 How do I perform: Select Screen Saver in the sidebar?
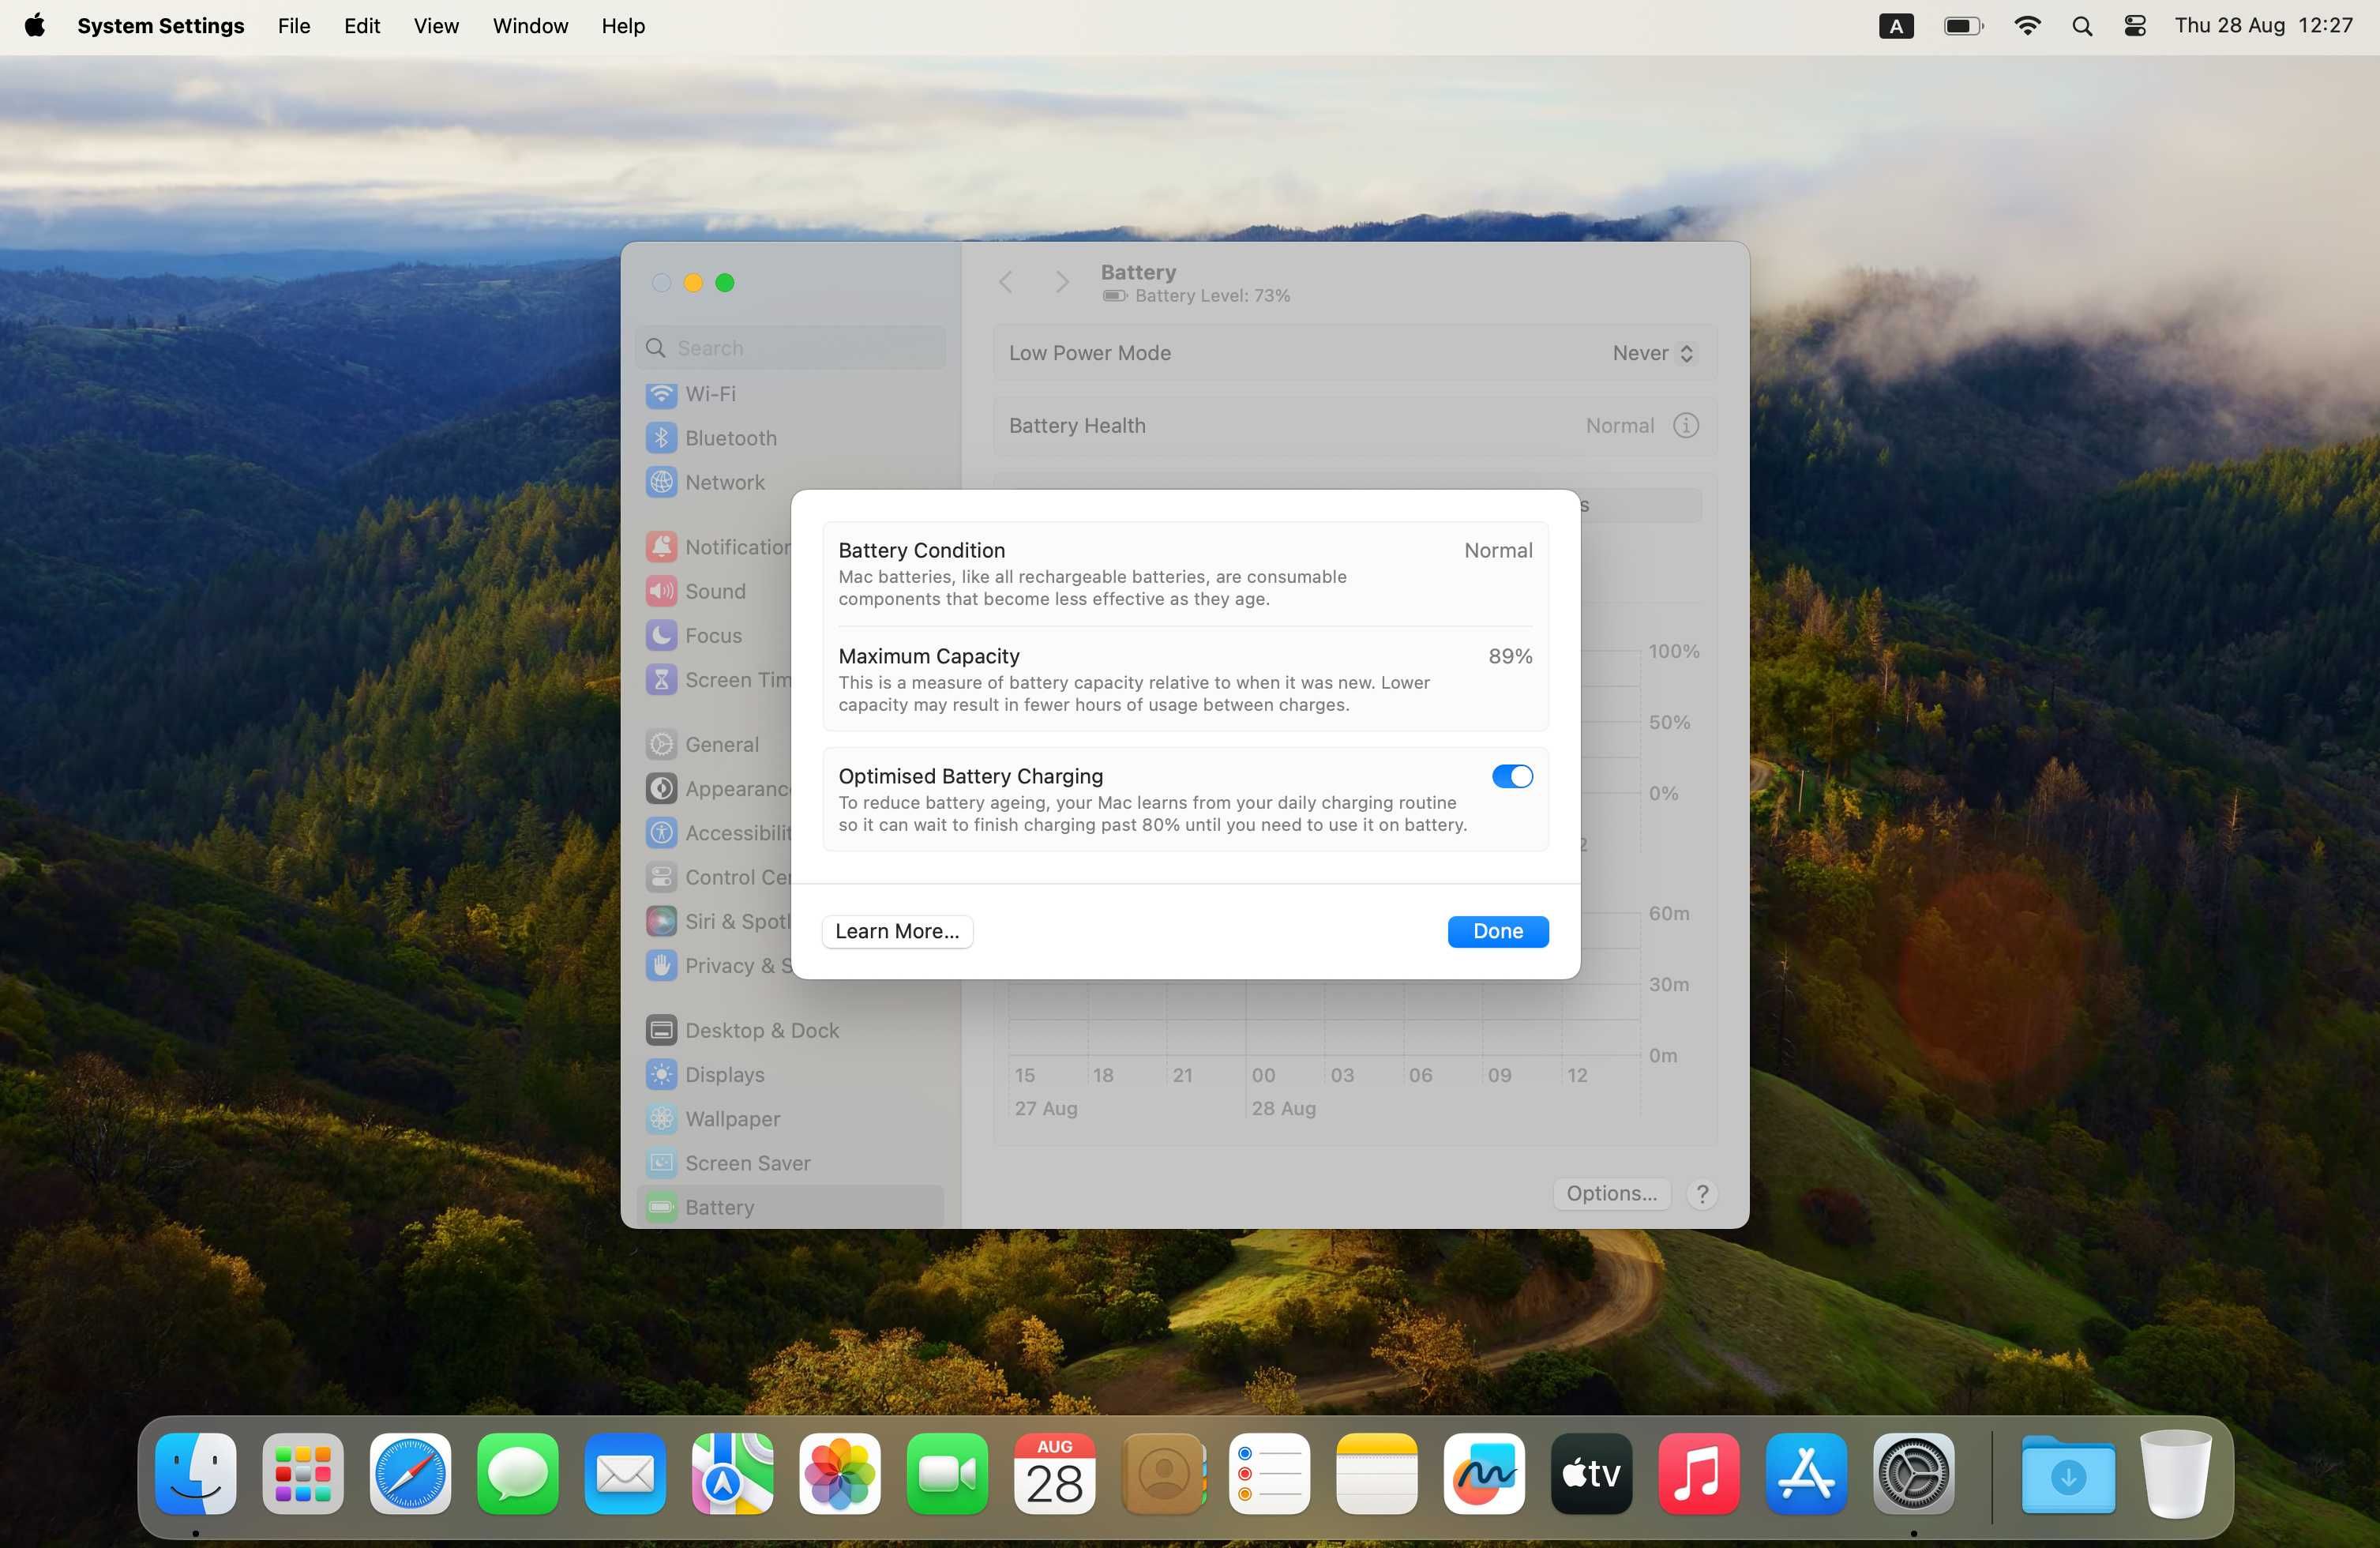(x=790, y=1163)
